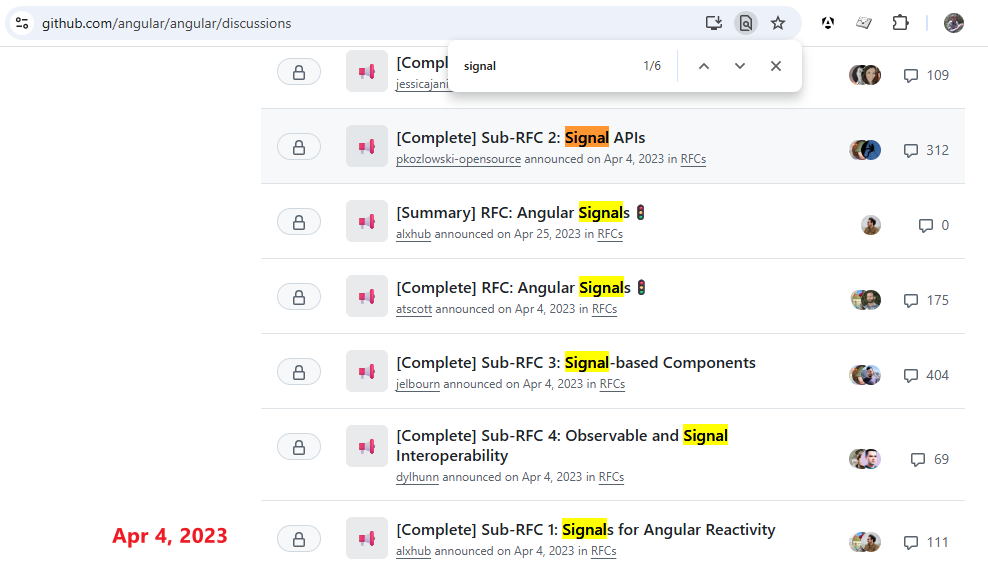Open '[Summary] RFC: Angular Signals' discussion
The height and width of the screenshot is (574, 988).
[520, 212]
